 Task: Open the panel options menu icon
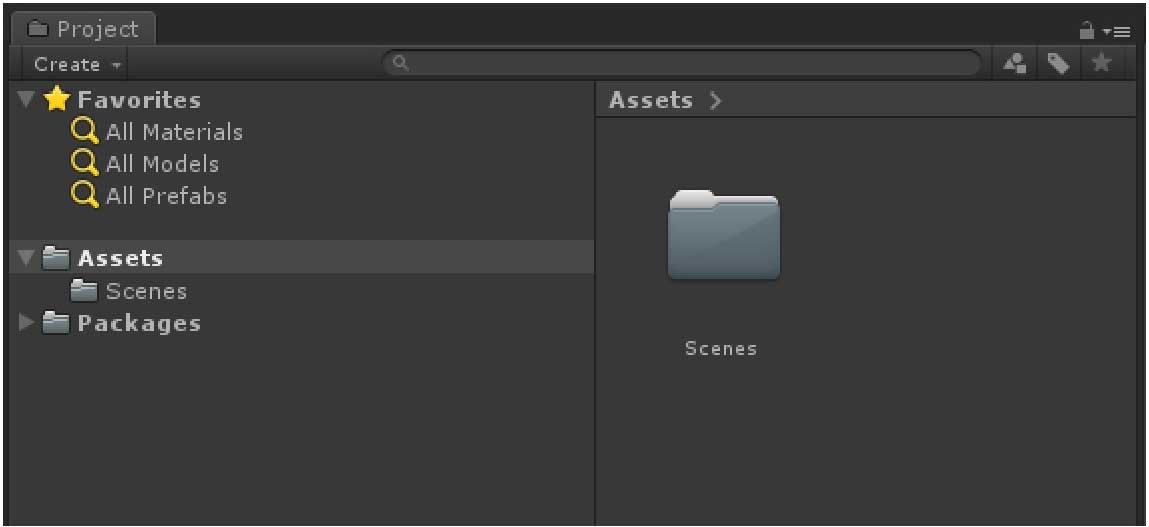(1117, 32)
